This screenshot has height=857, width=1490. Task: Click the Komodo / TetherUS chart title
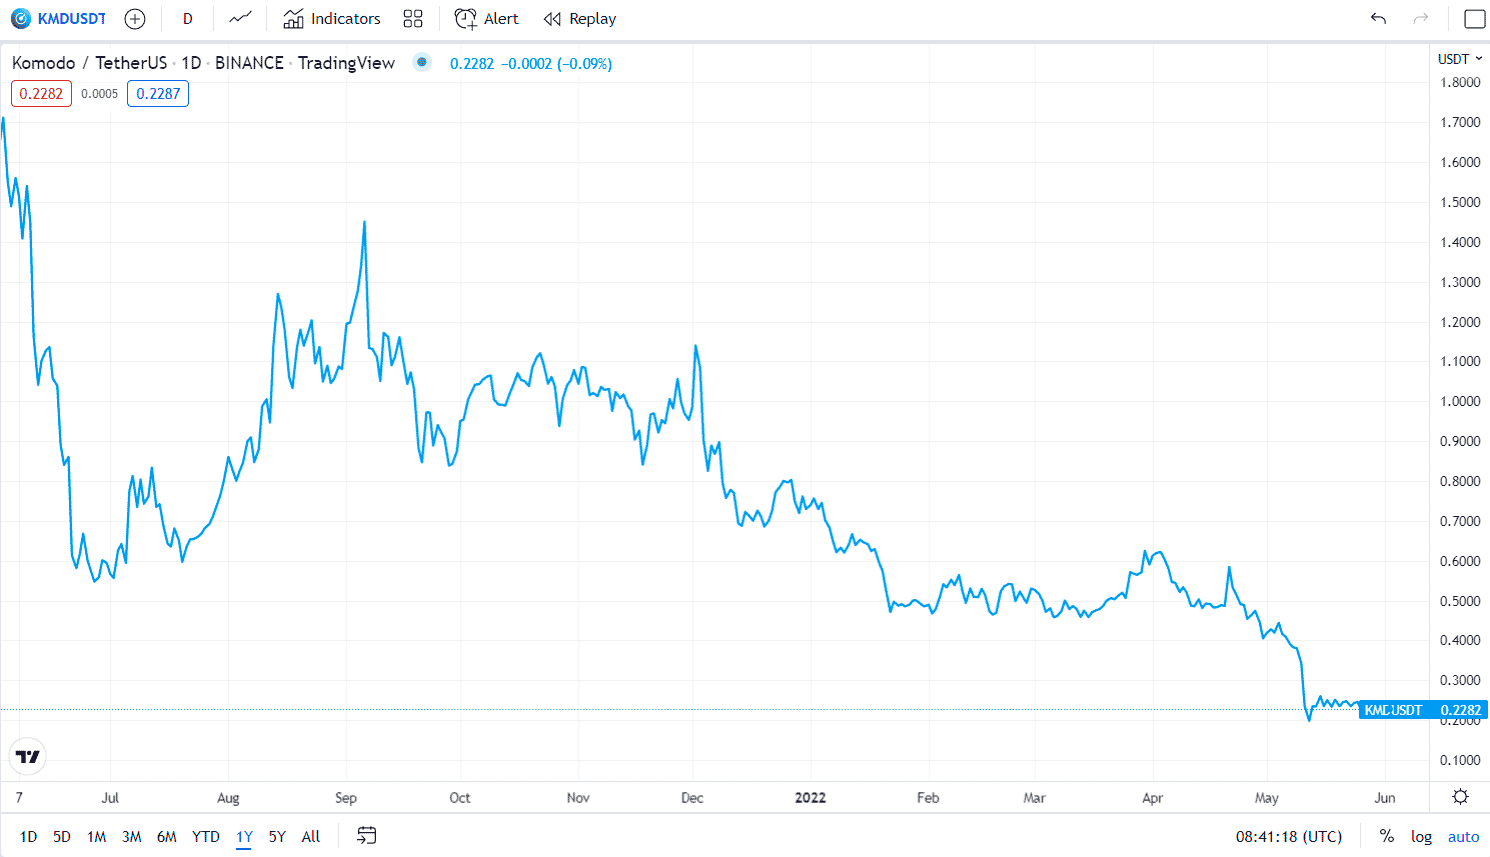tap(203, 63)
